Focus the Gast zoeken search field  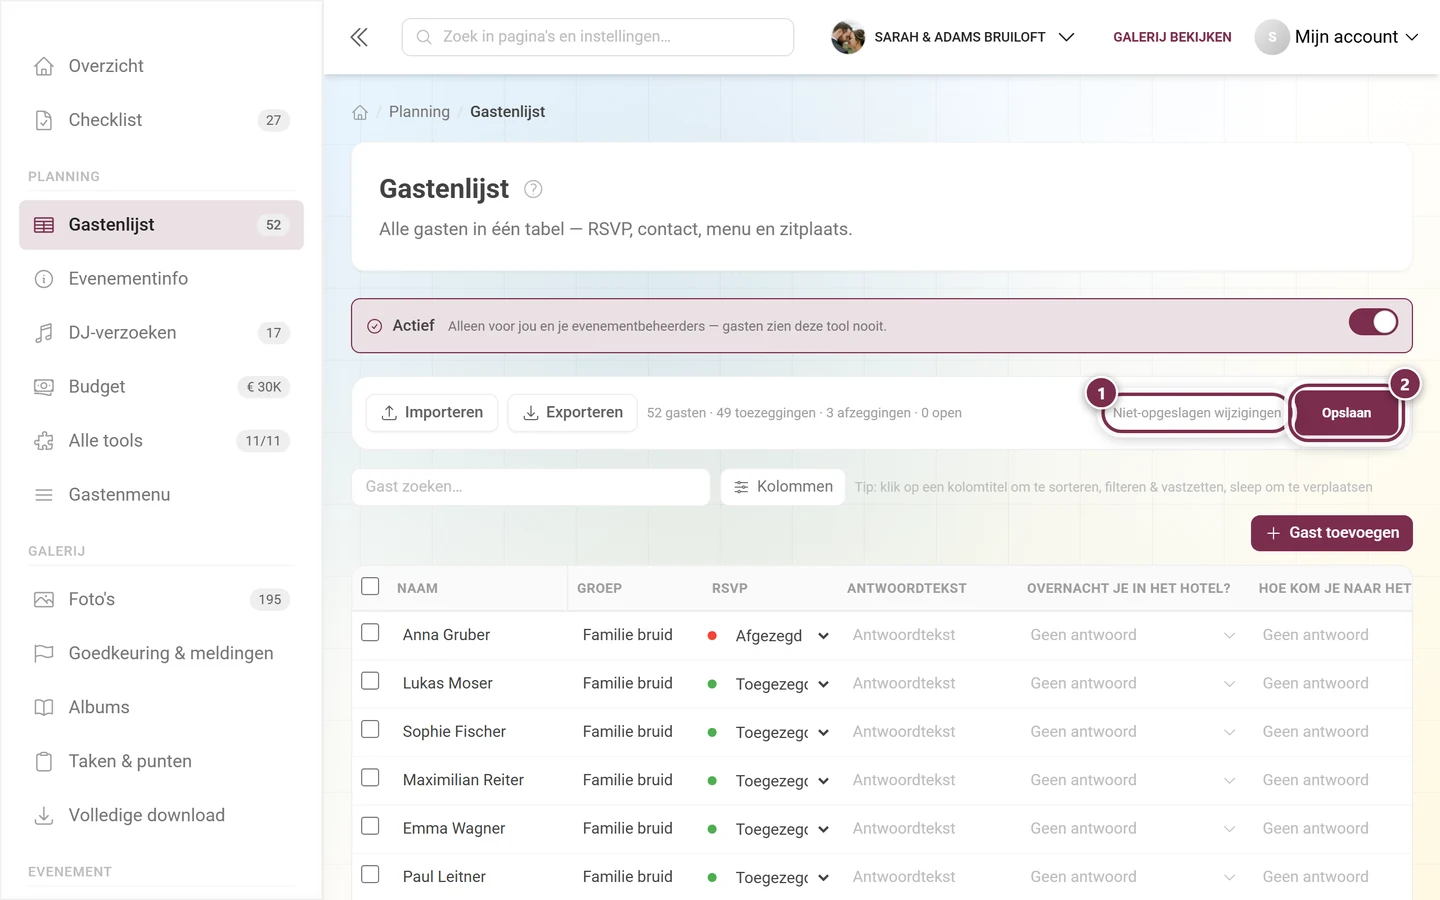click(x=531, y=487)
